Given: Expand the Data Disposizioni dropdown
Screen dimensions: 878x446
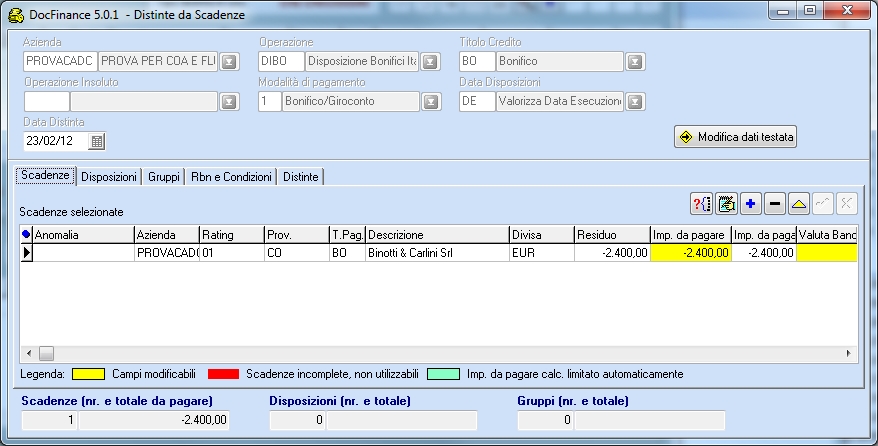Looking at the screenshot, I should click(x=635, y=101).
